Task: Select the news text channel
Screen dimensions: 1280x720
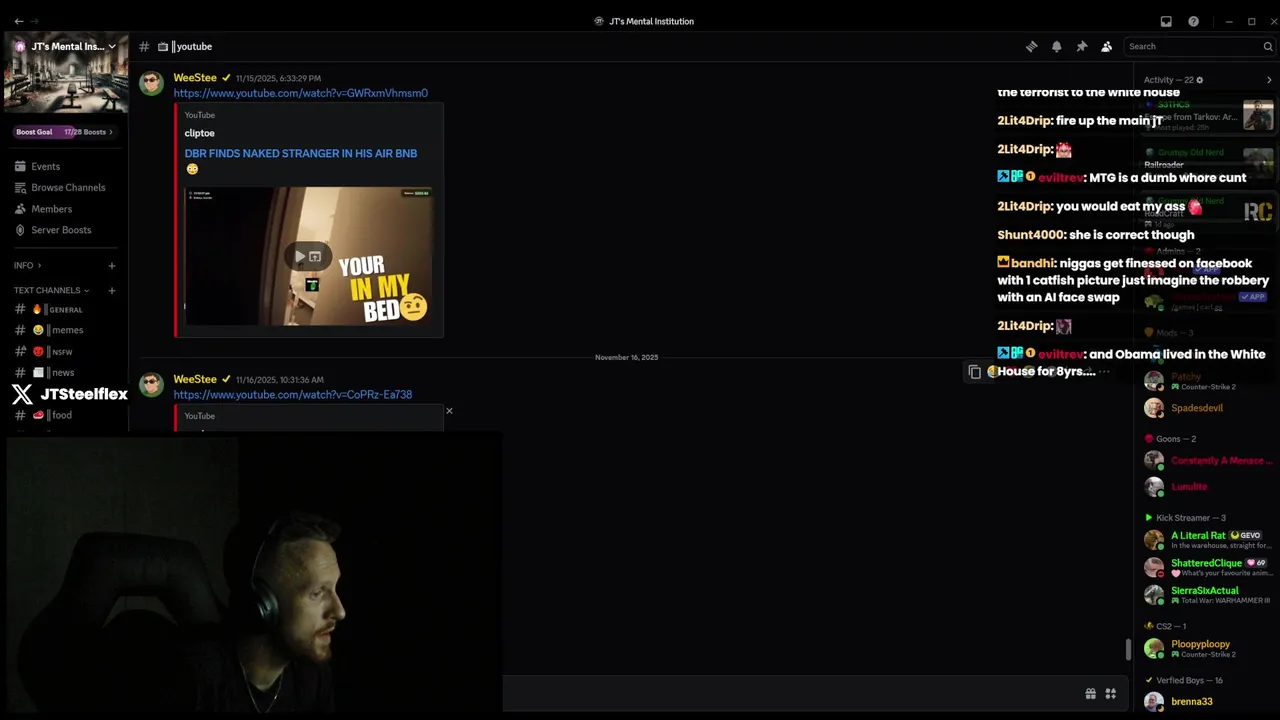Action: pos(64,373)
